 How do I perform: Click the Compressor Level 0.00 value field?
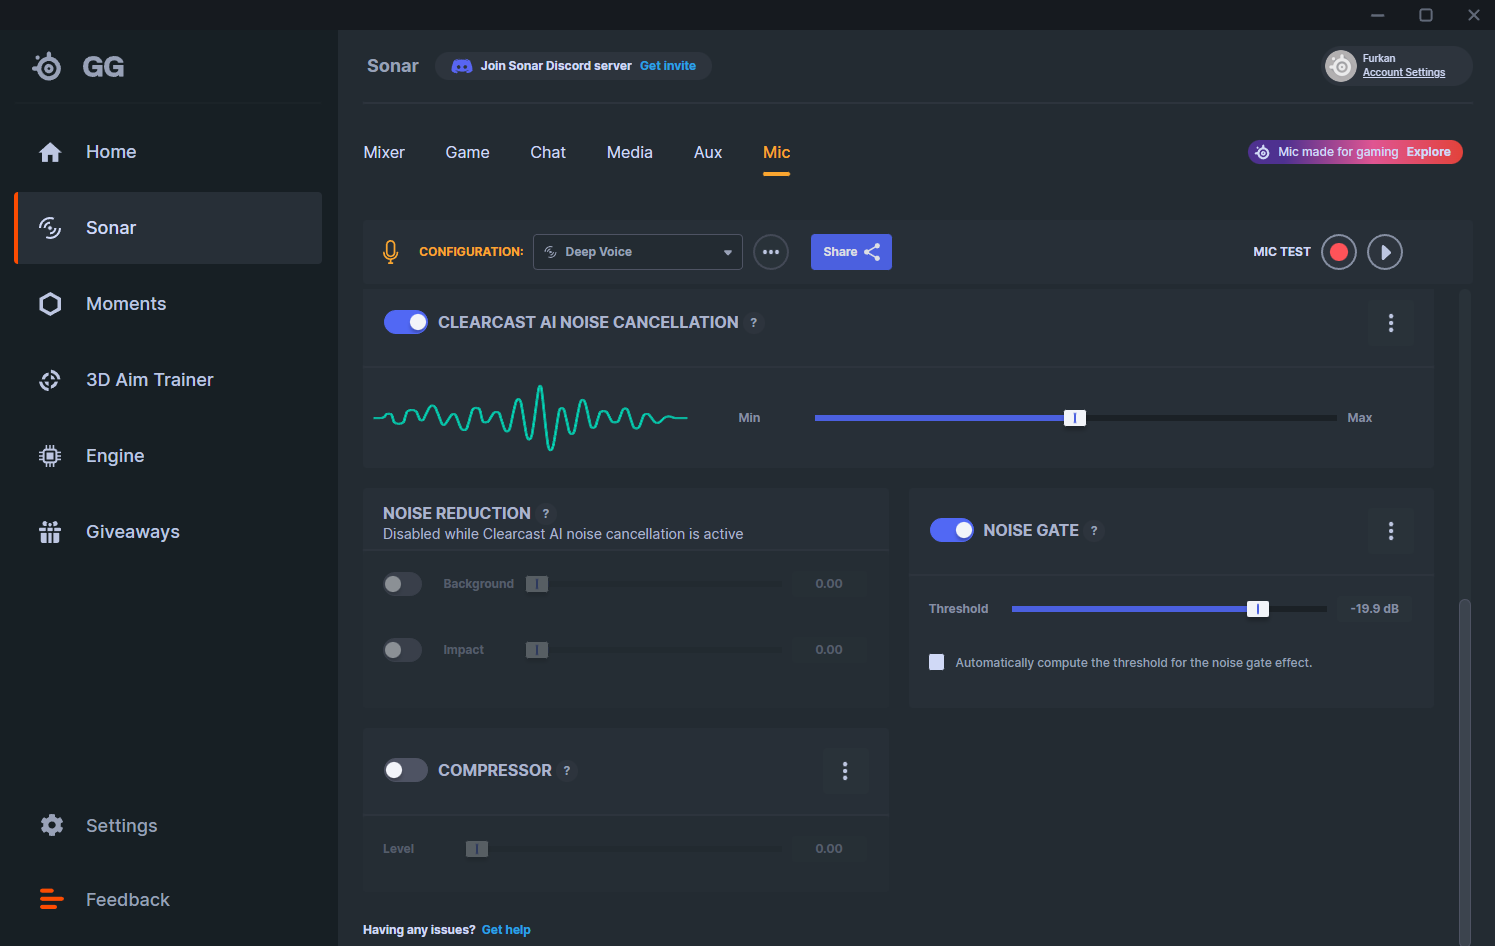point(829,849)
